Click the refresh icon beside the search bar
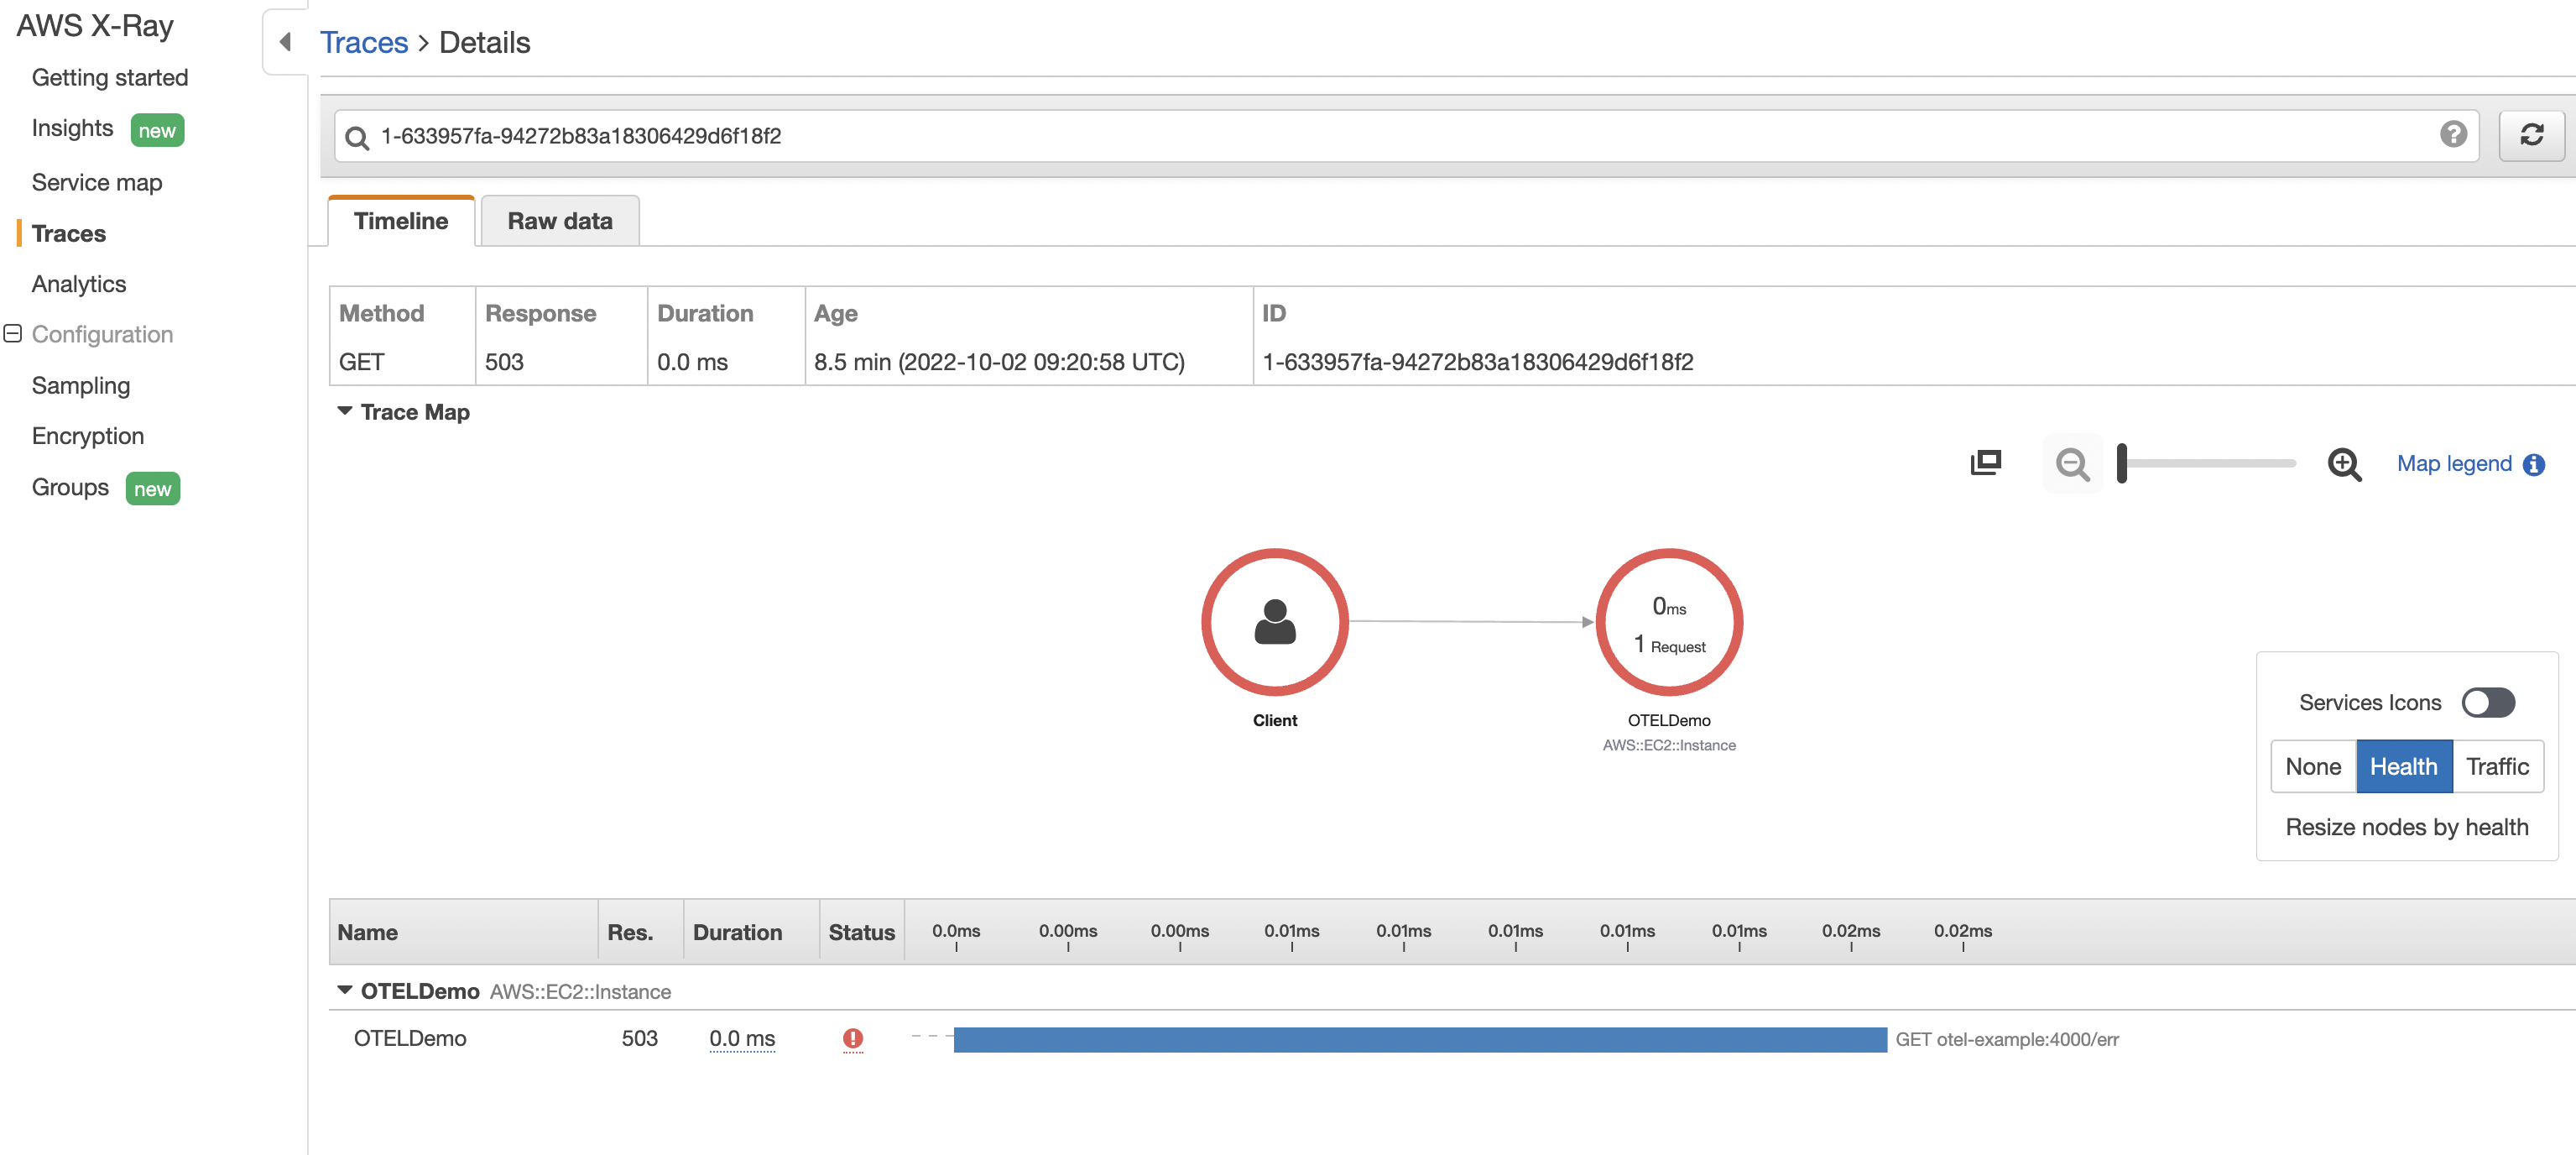The width and height of the screenshot is (2576, 1155). (x=2532, y=135)
